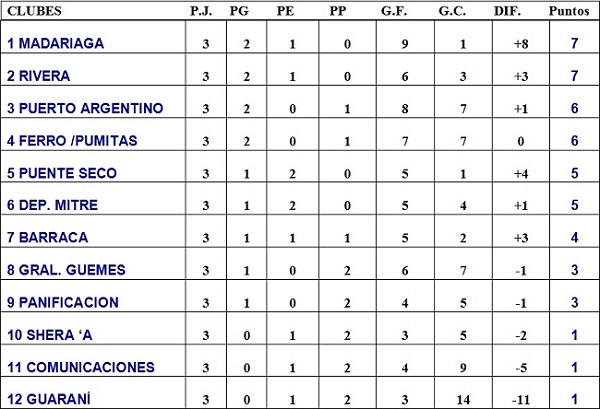Click the 4 FERRO /PUMITAS entry
This screenshot has width=600, height=409.
tap(71, 141)
